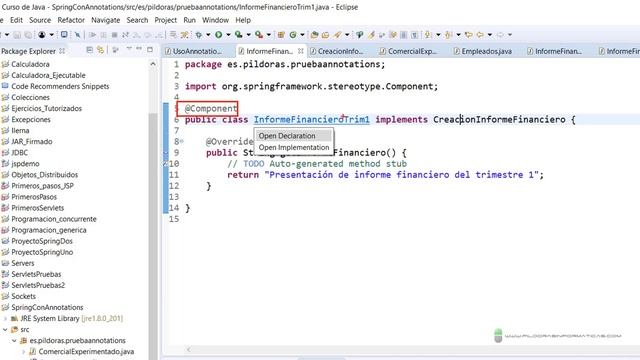Click the red Terminate icon
640x360 pixels.
pyautogui.click(x=115, y=35)
